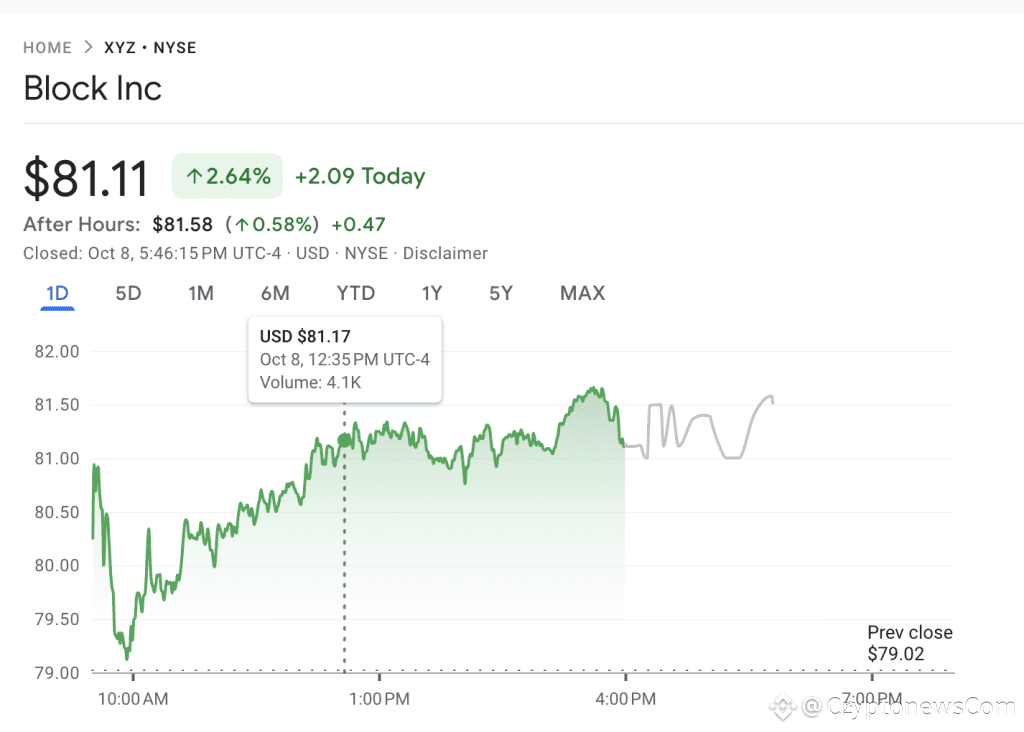Click the After Hours $81.58 price

[x=182, y=224]
